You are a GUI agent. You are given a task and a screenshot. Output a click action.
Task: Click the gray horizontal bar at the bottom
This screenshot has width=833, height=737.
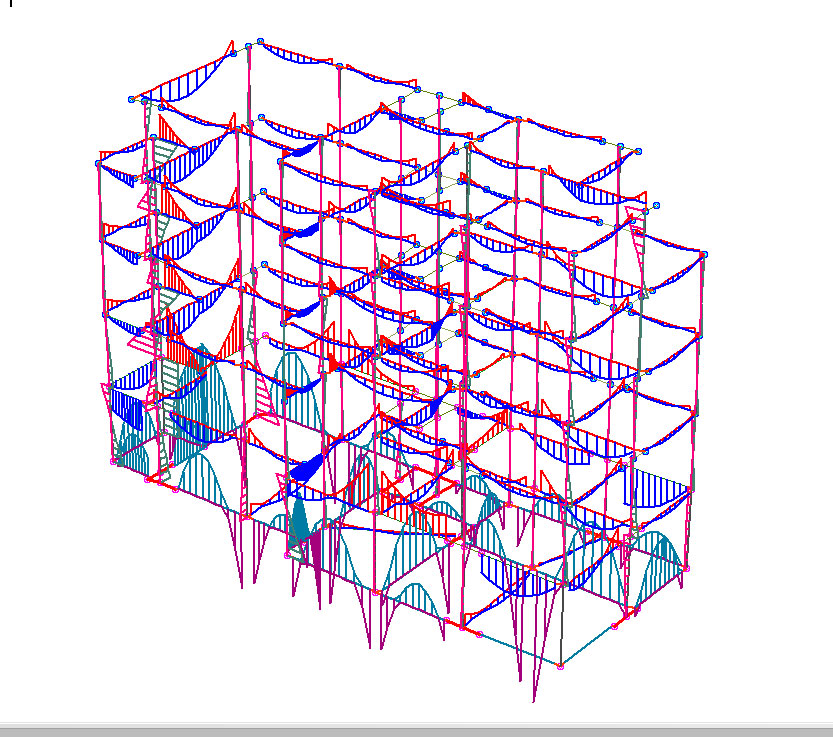(416, 730)
